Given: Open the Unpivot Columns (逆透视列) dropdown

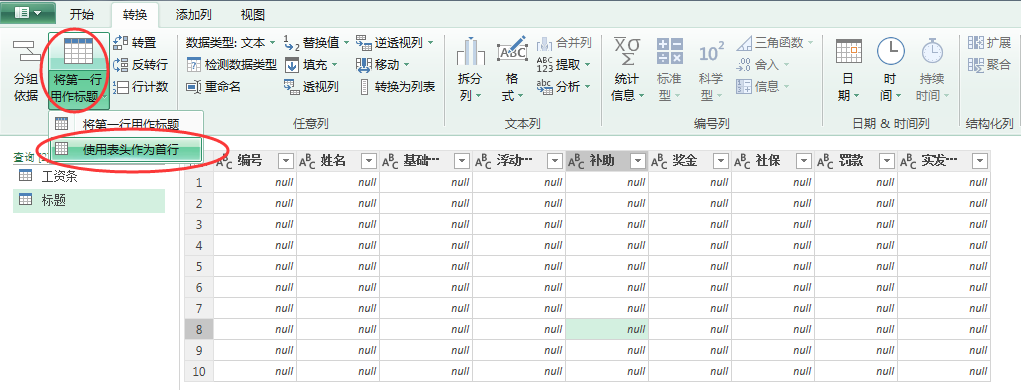Looking at the screenshot, I should pyautogui.click(x=430, y=43).
